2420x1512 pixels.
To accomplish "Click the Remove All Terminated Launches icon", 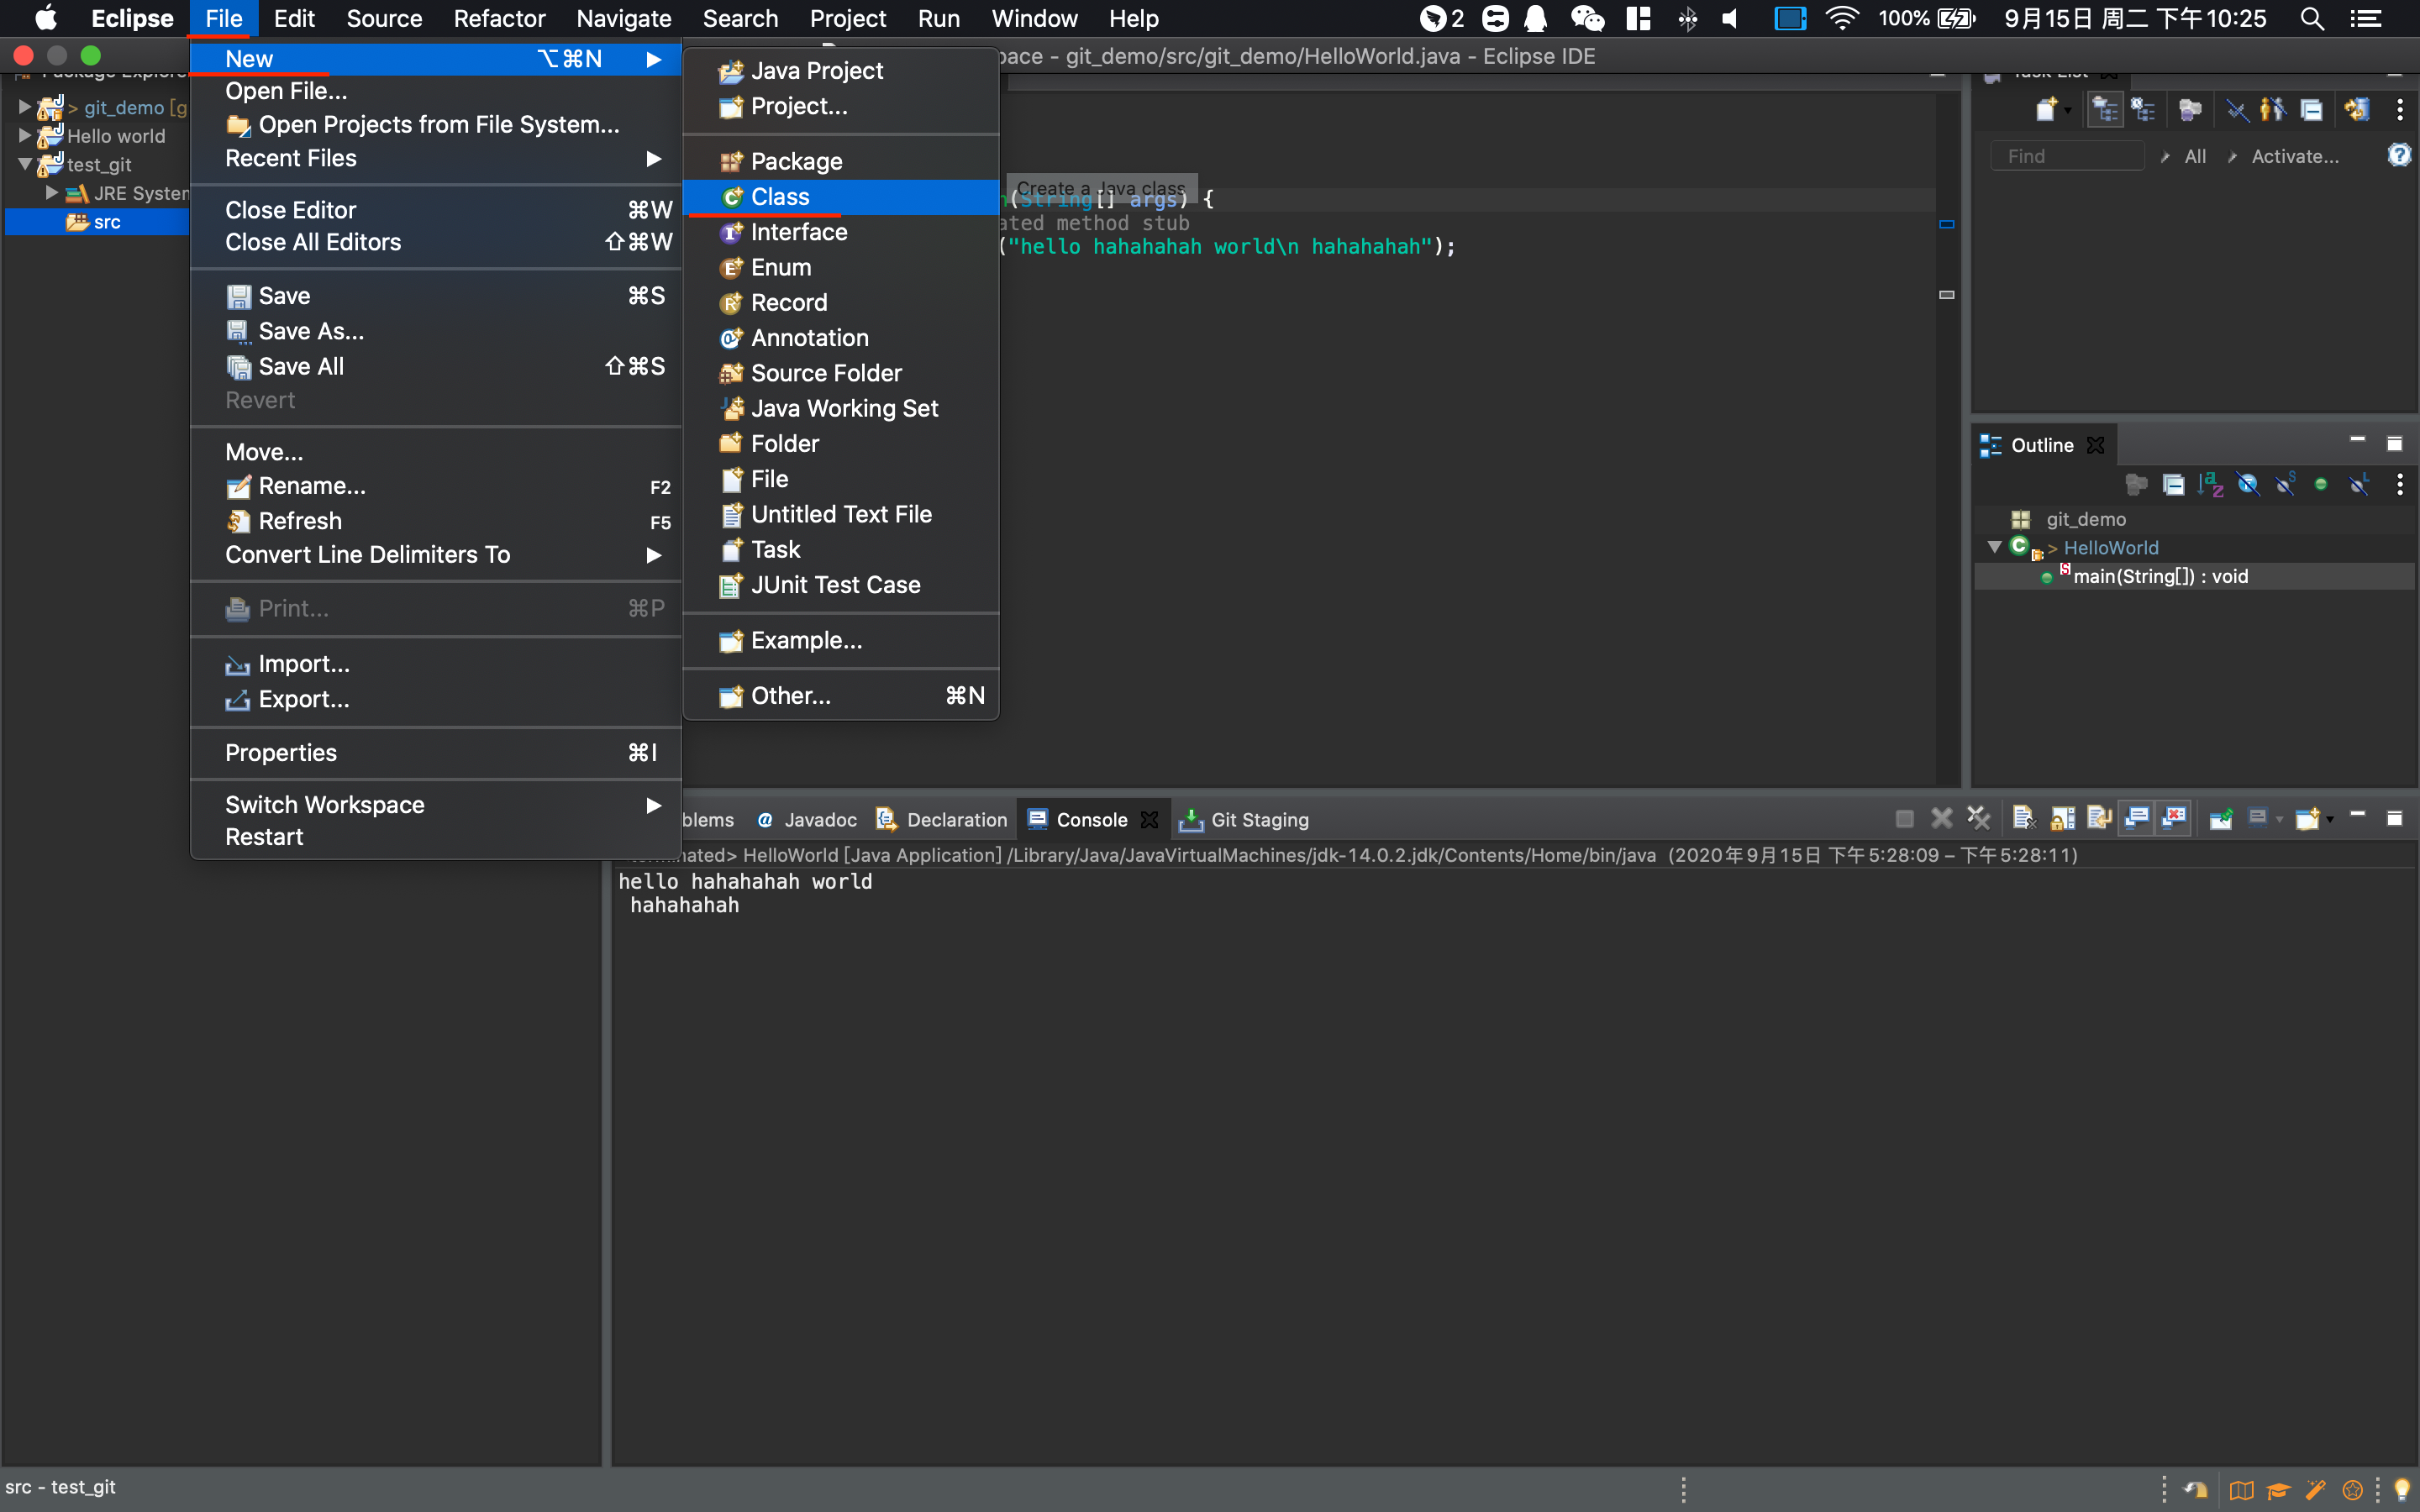I will 1979,819.
